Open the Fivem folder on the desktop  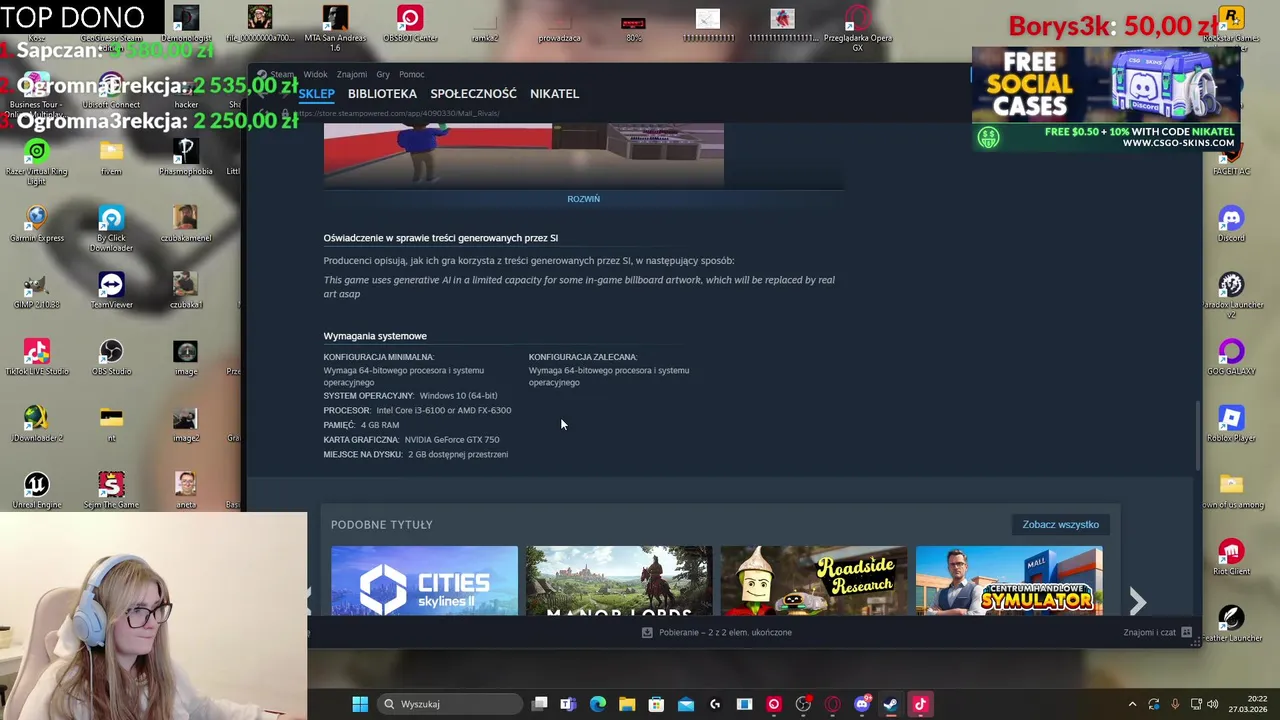coord(111,158)
